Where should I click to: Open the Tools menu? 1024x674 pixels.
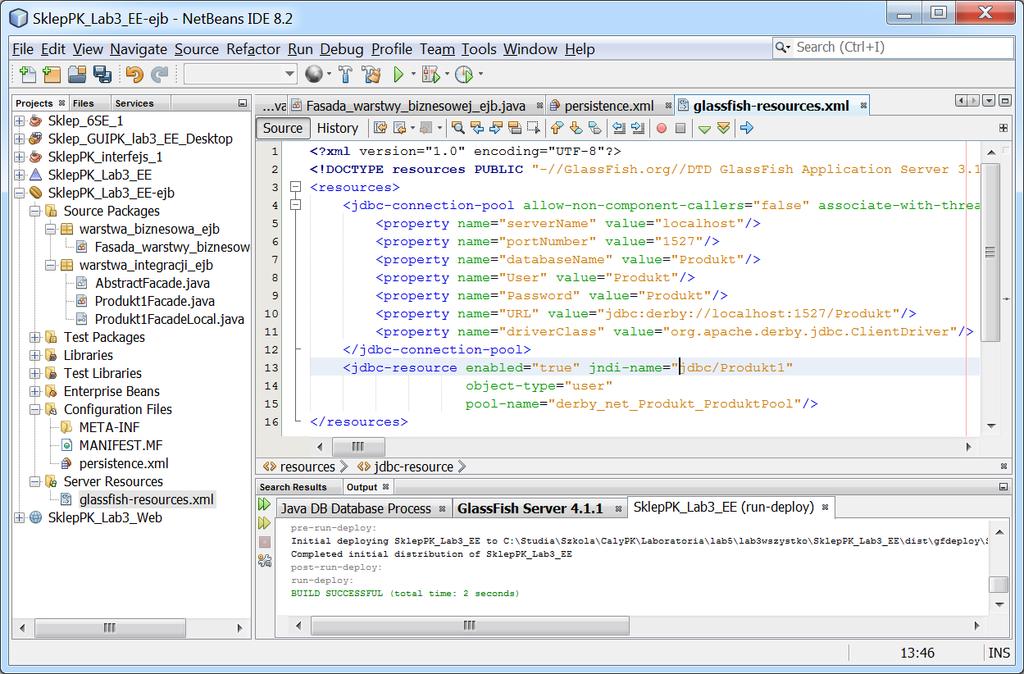479,49
